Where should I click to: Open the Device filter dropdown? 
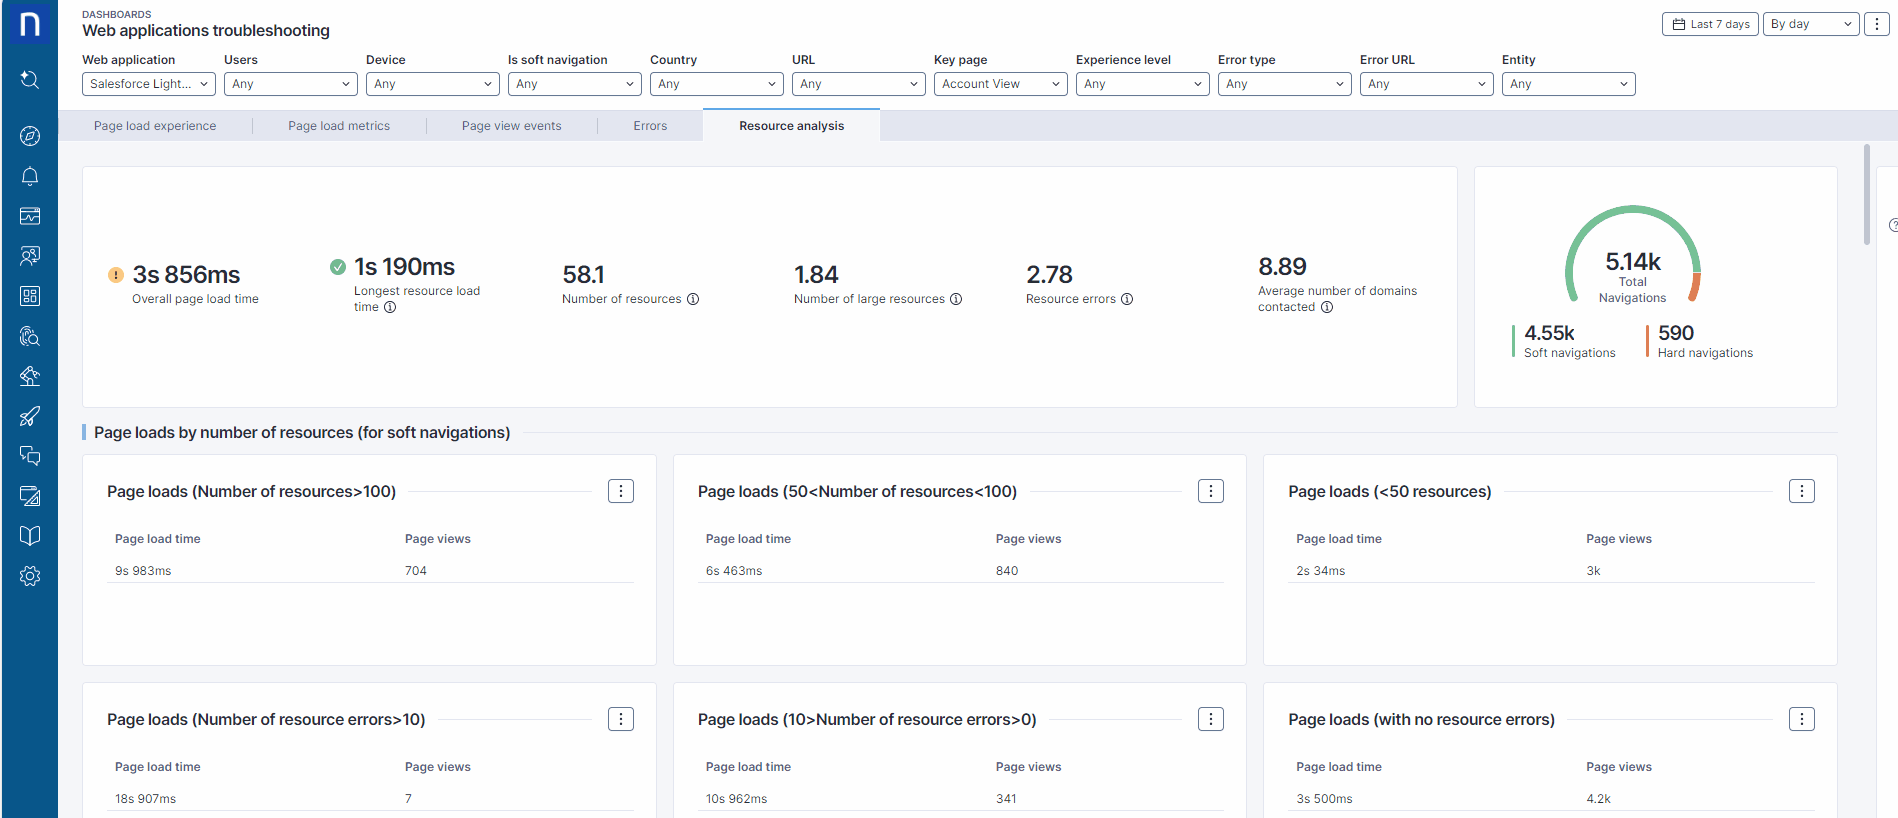click(433, 84)
